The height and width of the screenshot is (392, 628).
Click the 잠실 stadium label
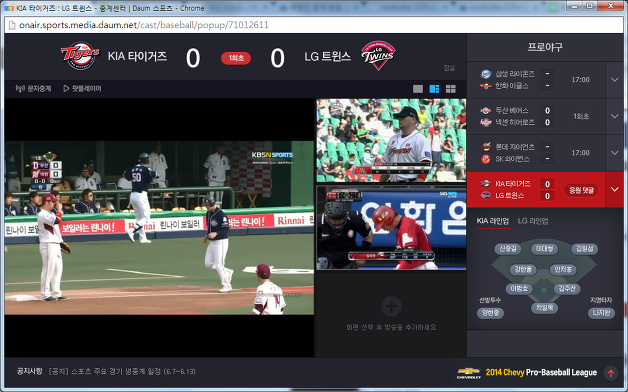(449, 68)
